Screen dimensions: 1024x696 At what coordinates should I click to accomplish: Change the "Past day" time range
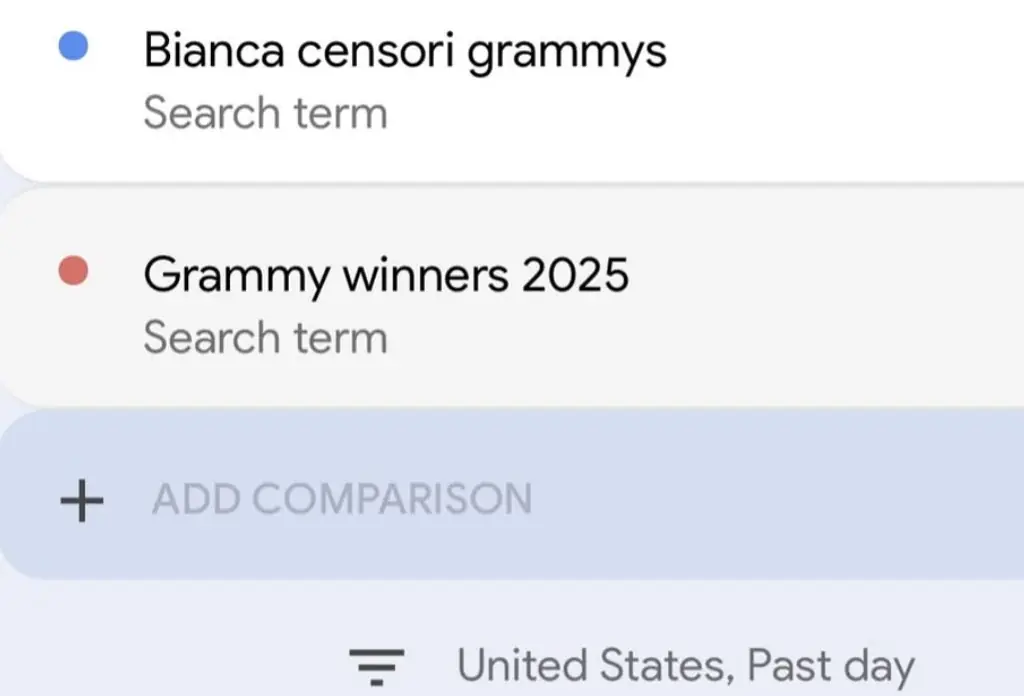[831, 666]
